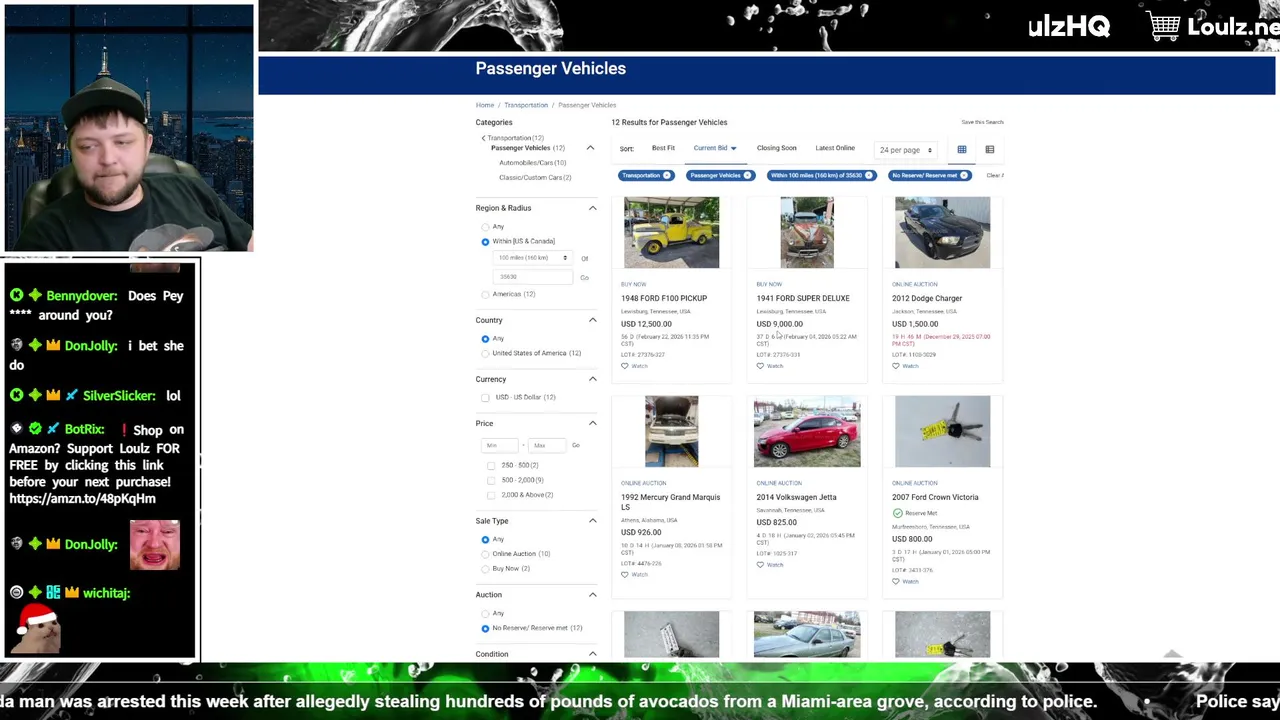Open the Home breadcrumb link

[485, 105]
